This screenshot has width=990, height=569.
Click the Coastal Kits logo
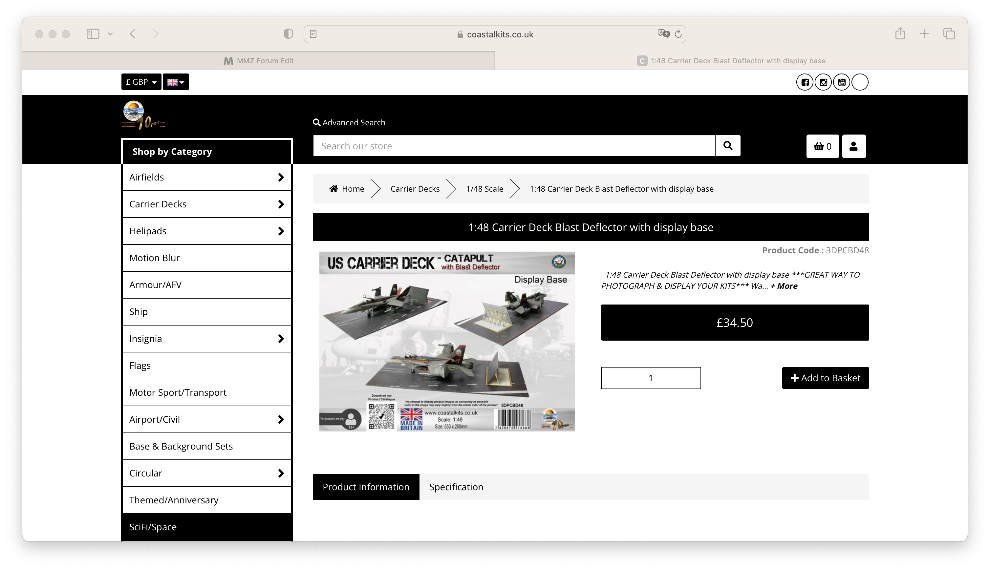point(142,117)
